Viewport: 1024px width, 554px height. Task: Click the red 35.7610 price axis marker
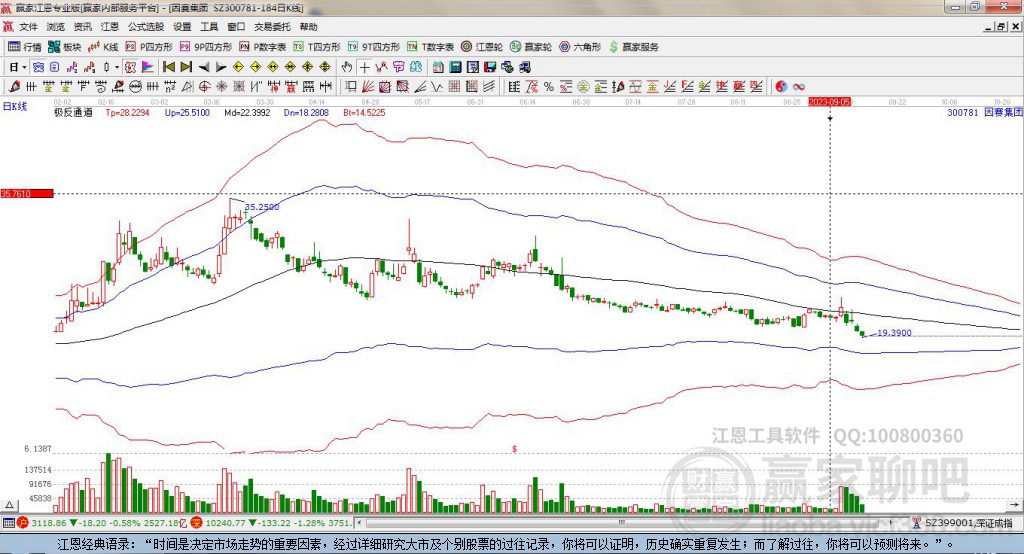pos(27,193)
